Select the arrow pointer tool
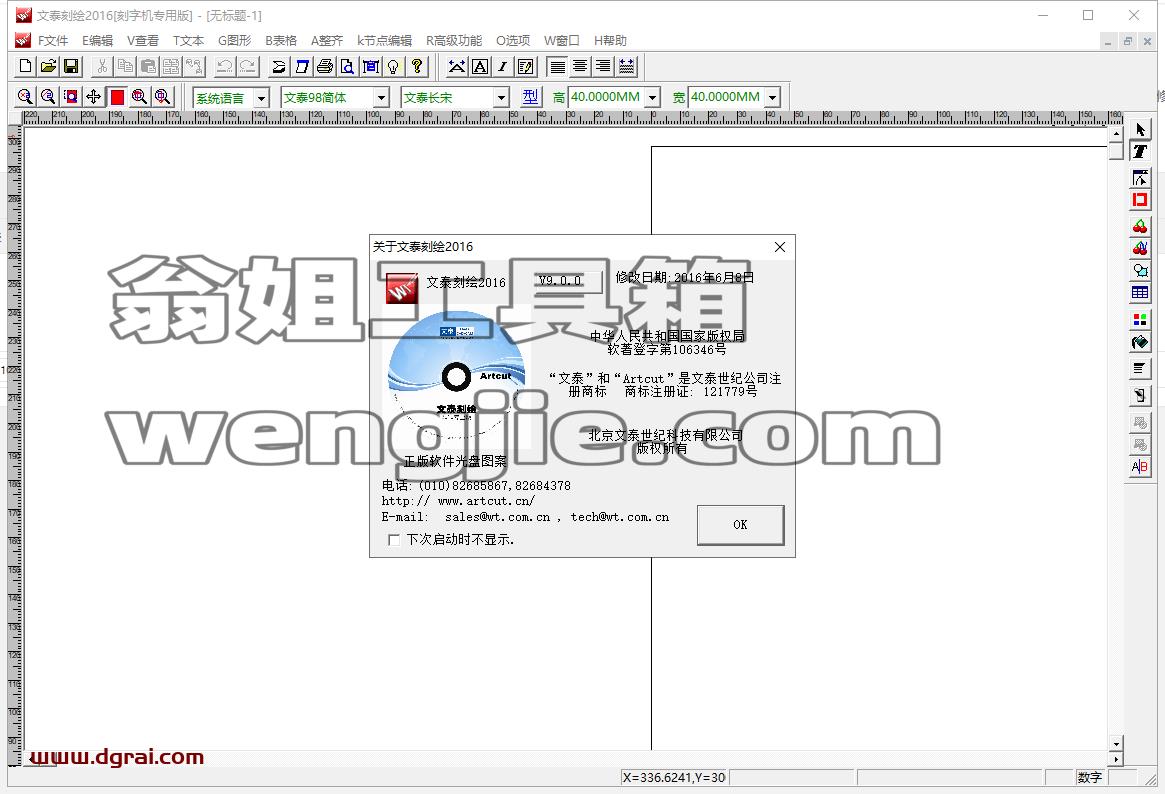Viewport: 1165px width, 794px height. point(1140,130)
